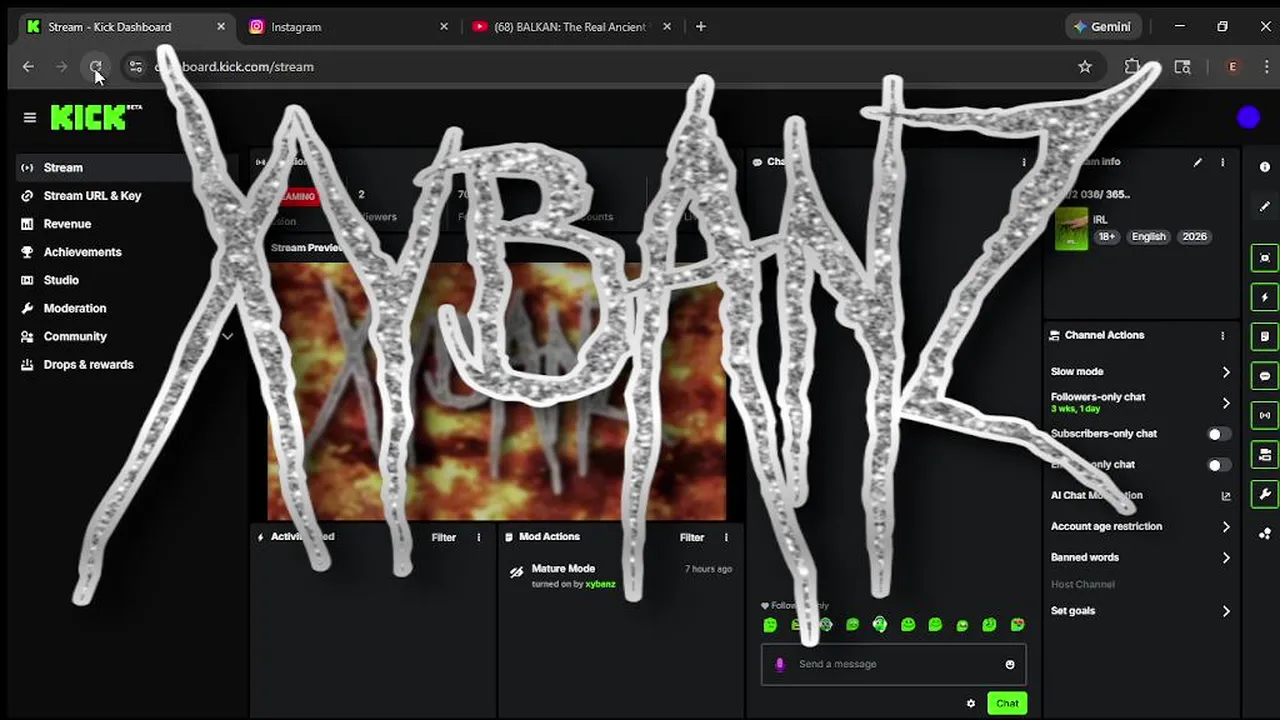Screen dimensions: 1280x720
Task: Expand Banned words settings
Action: [1226, 558]
